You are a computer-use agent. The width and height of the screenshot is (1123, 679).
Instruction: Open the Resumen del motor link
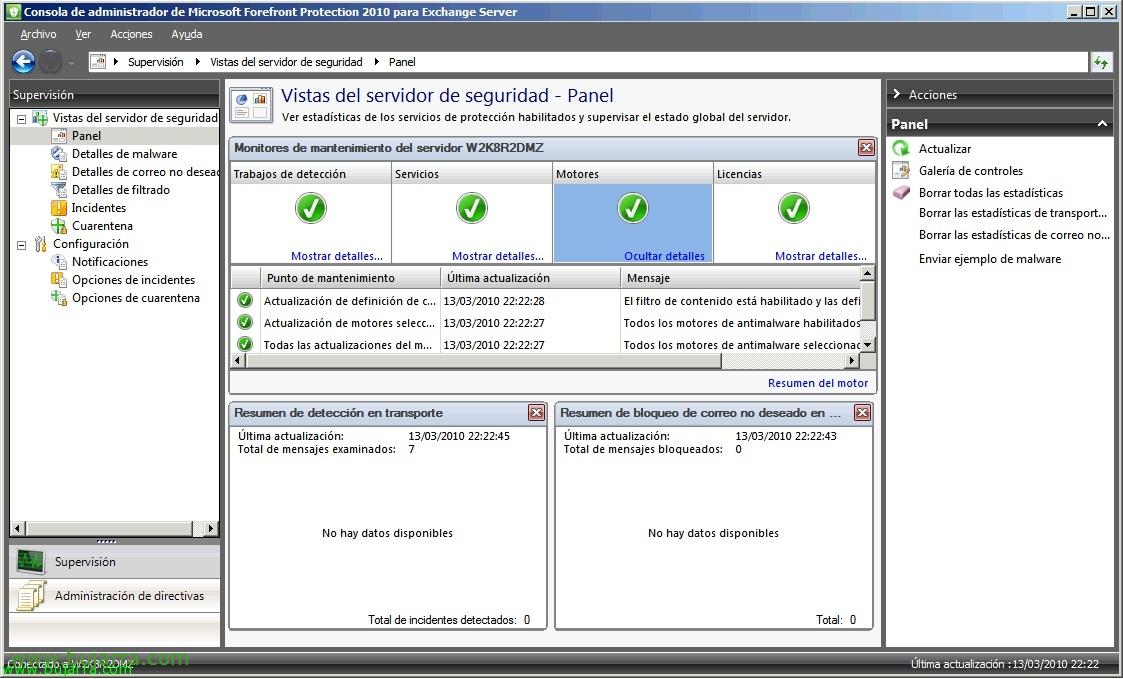[x=818, y=382]
